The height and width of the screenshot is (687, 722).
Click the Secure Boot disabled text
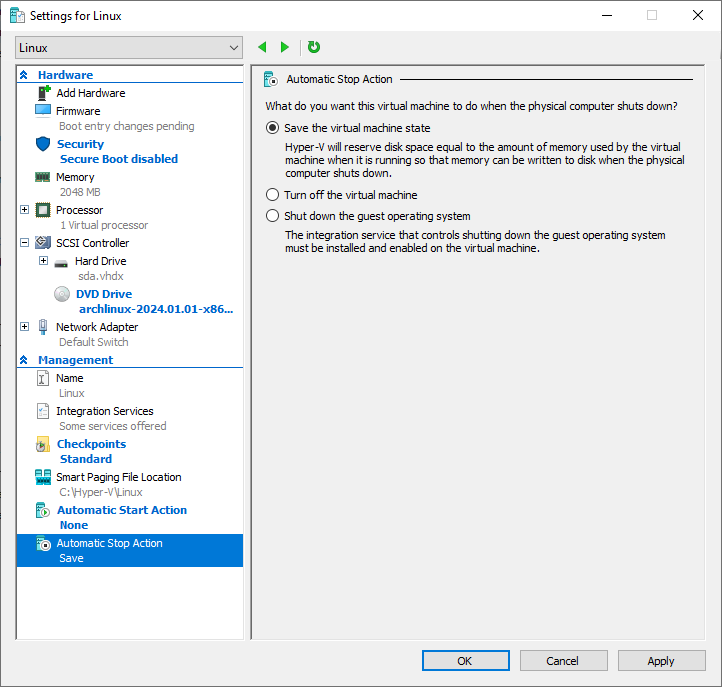[x=119, y=159]
